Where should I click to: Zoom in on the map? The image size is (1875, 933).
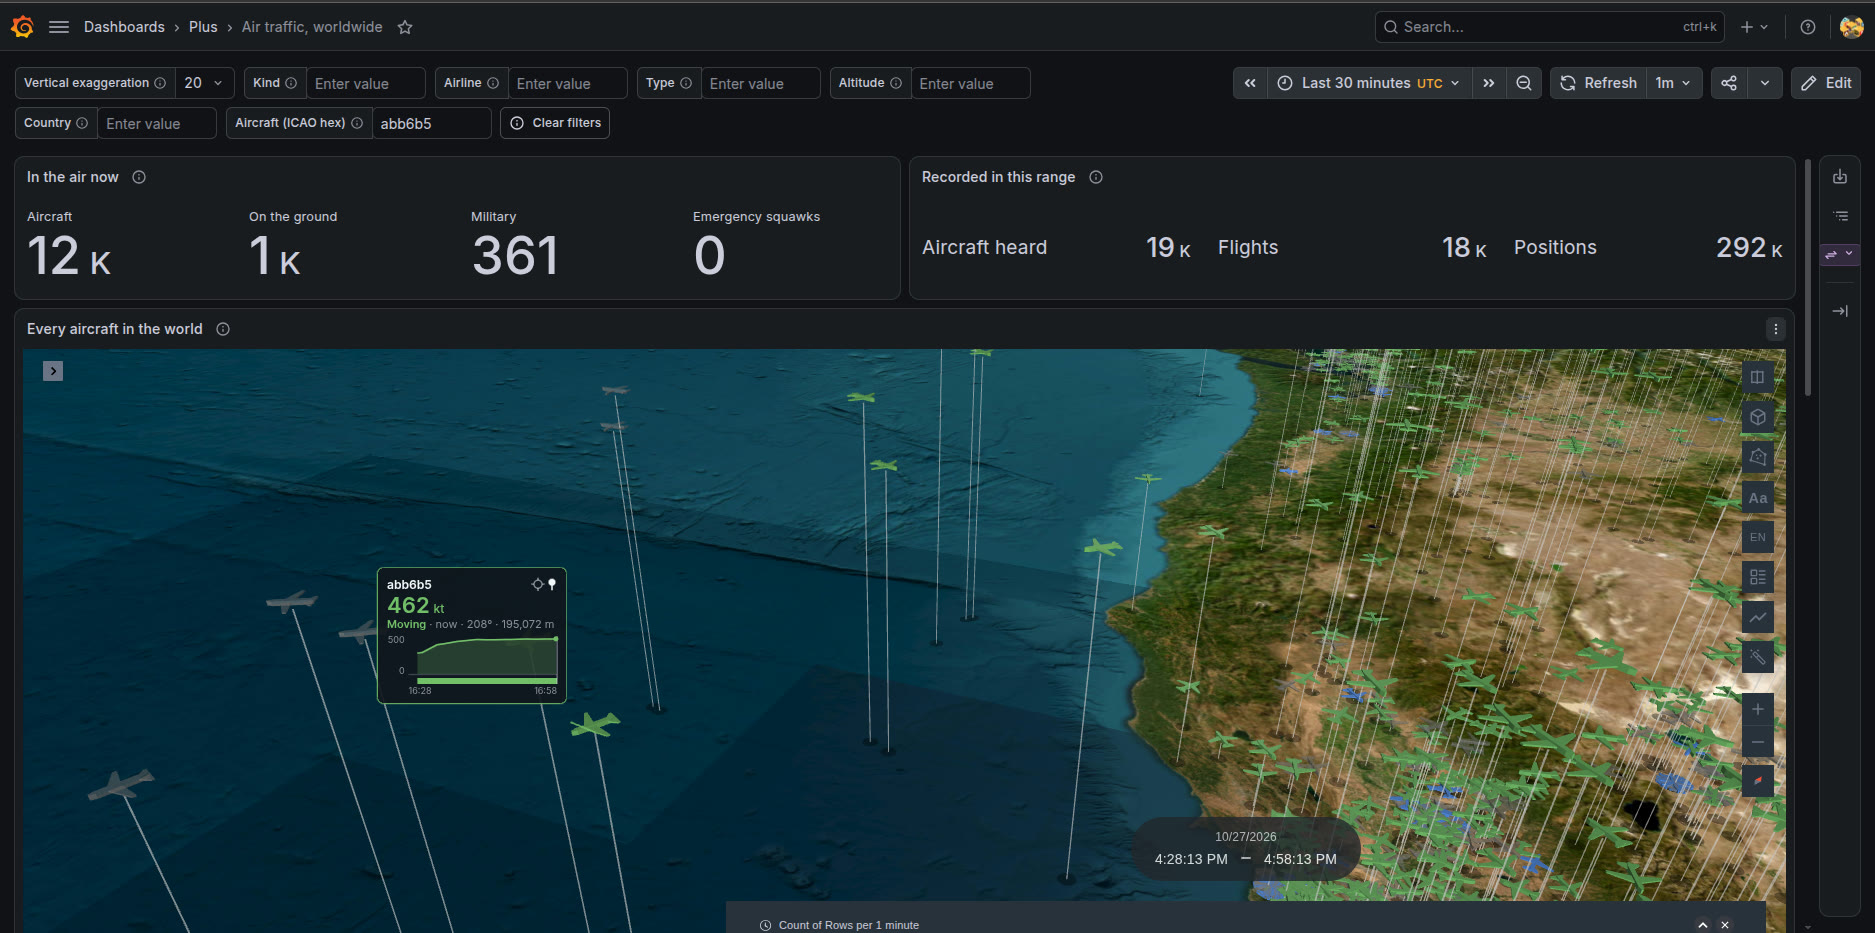pyautogui.click(x=1758, y=709)
